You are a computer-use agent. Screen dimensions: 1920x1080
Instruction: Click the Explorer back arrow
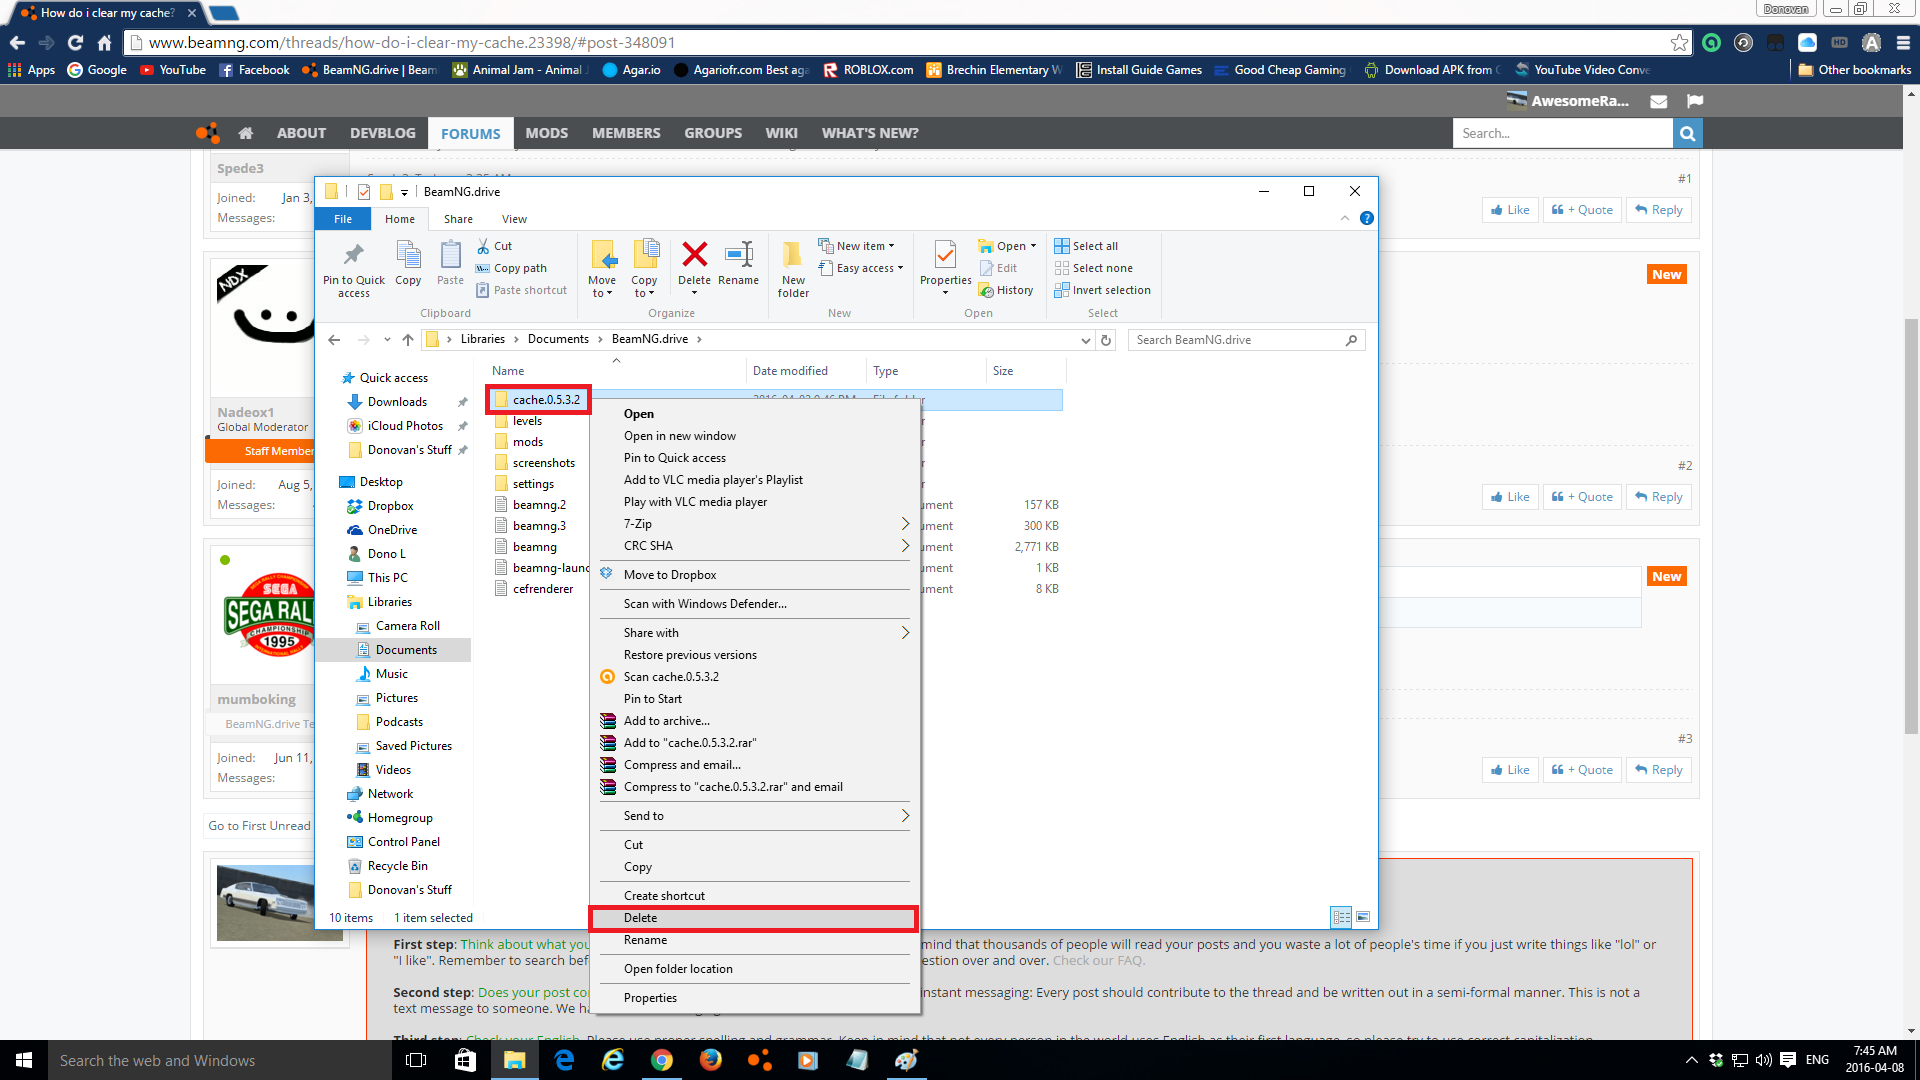point(334,340)
